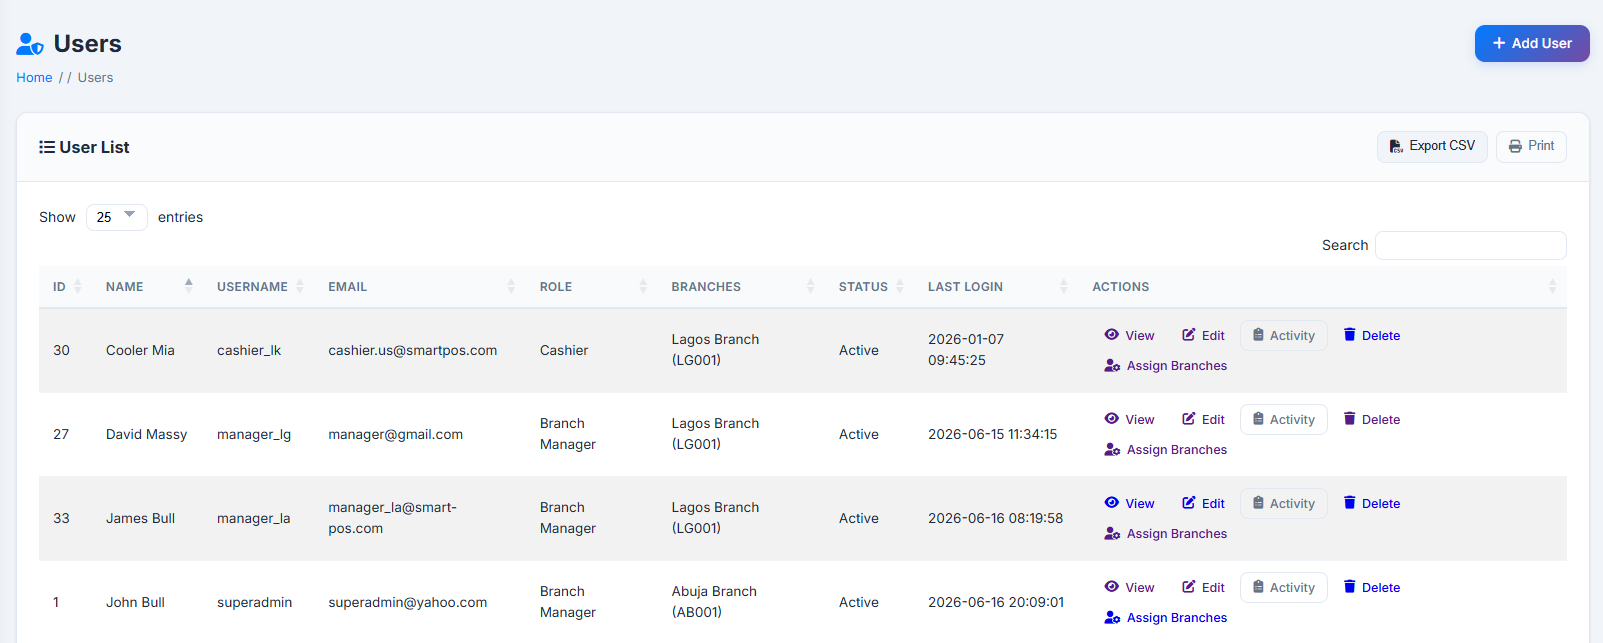Image resolution: width=1603 pixels, height=643 pixels.
Task: Open Activity for David Massy
Action: (1284, 420)
